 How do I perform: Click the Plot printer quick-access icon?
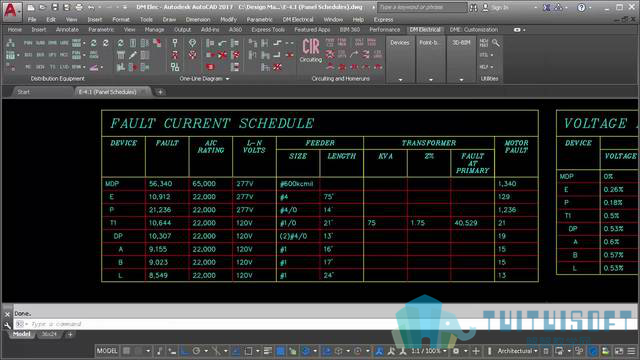pos(79,7)
